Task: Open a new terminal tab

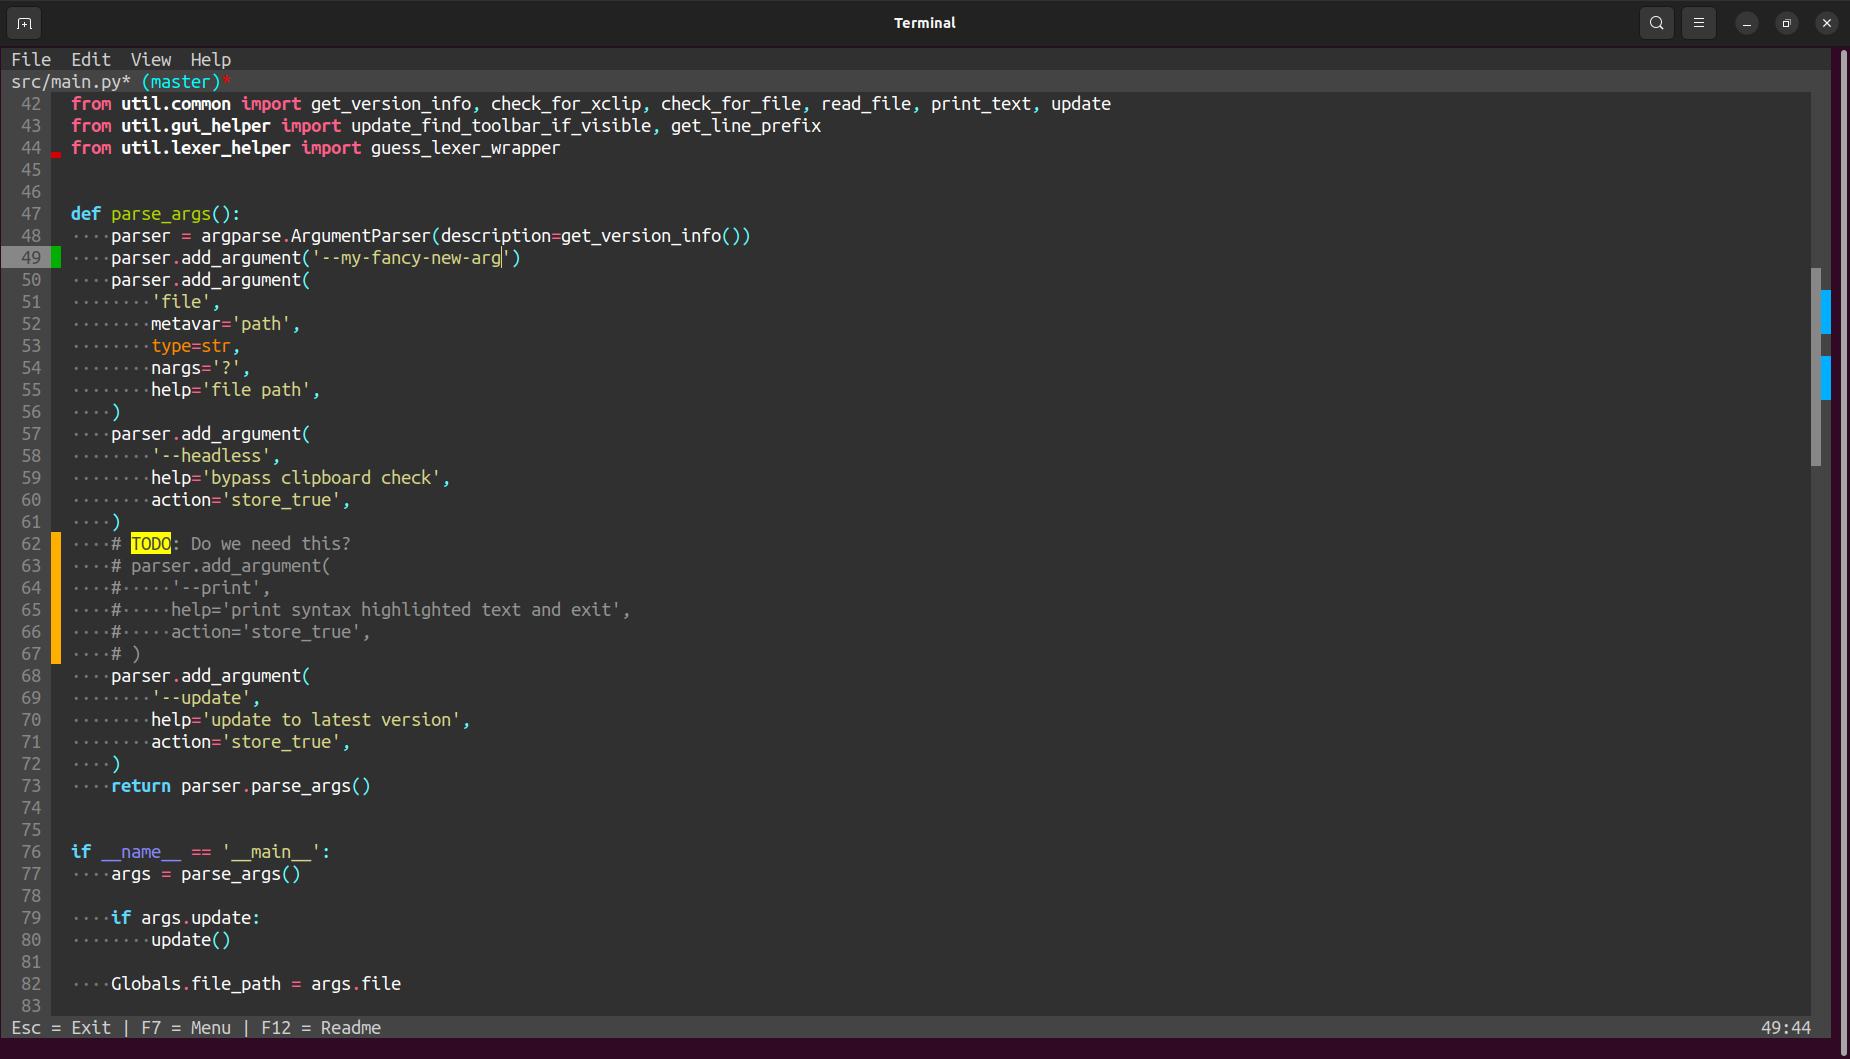Action: tap(24, 23)
